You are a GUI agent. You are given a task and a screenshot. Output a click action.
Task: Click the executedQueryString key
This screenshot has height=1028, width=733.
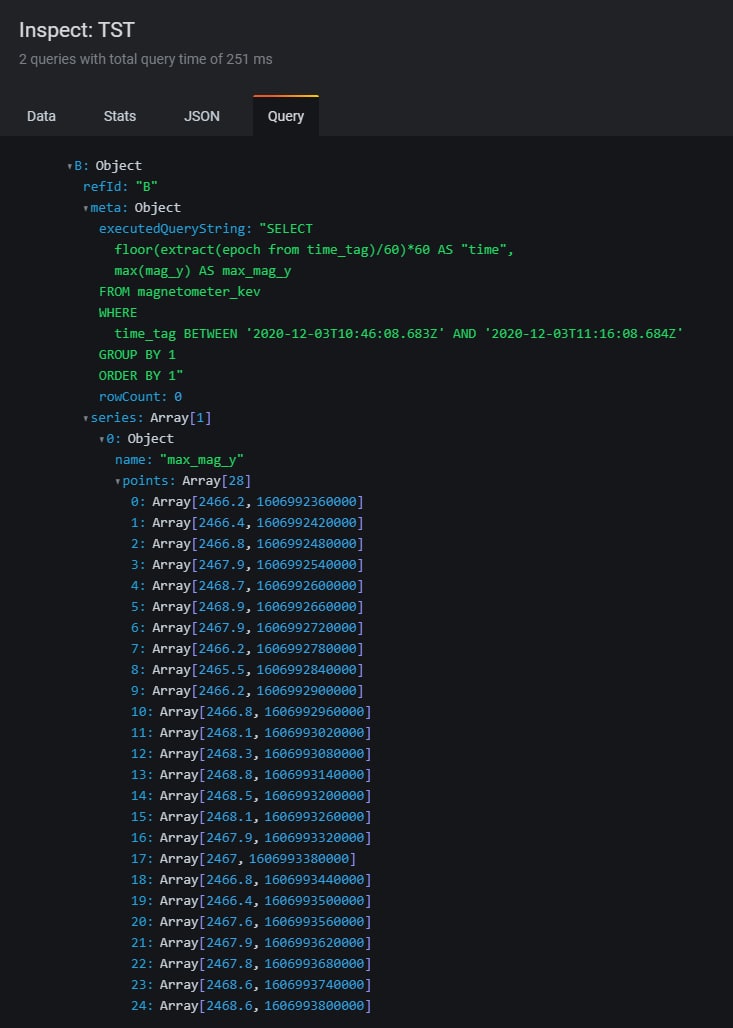pos(175,229)
